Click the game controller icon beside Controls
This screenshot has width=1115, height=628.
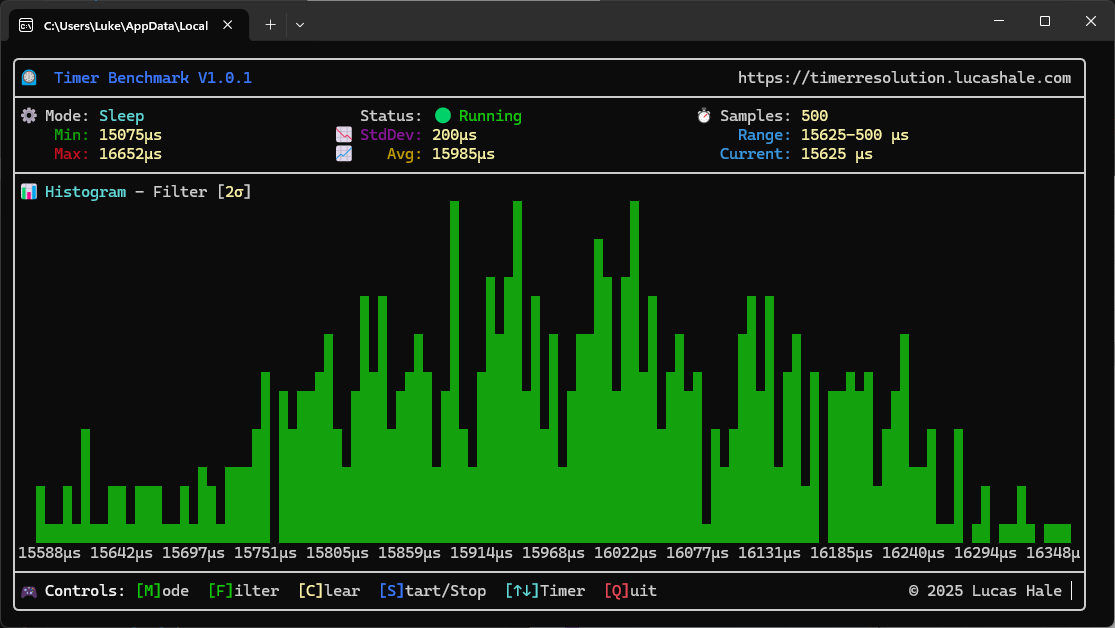28,591
